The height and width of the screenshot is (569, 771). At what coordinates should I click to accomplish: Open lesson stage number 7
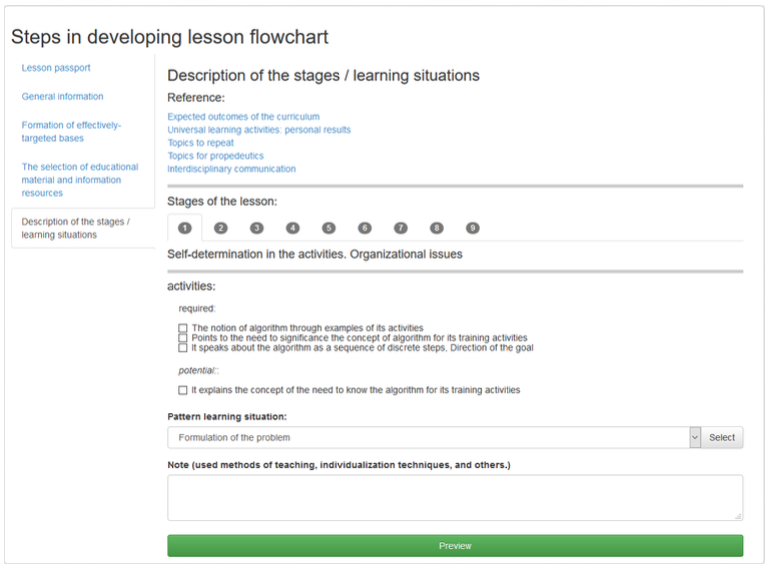401,228
